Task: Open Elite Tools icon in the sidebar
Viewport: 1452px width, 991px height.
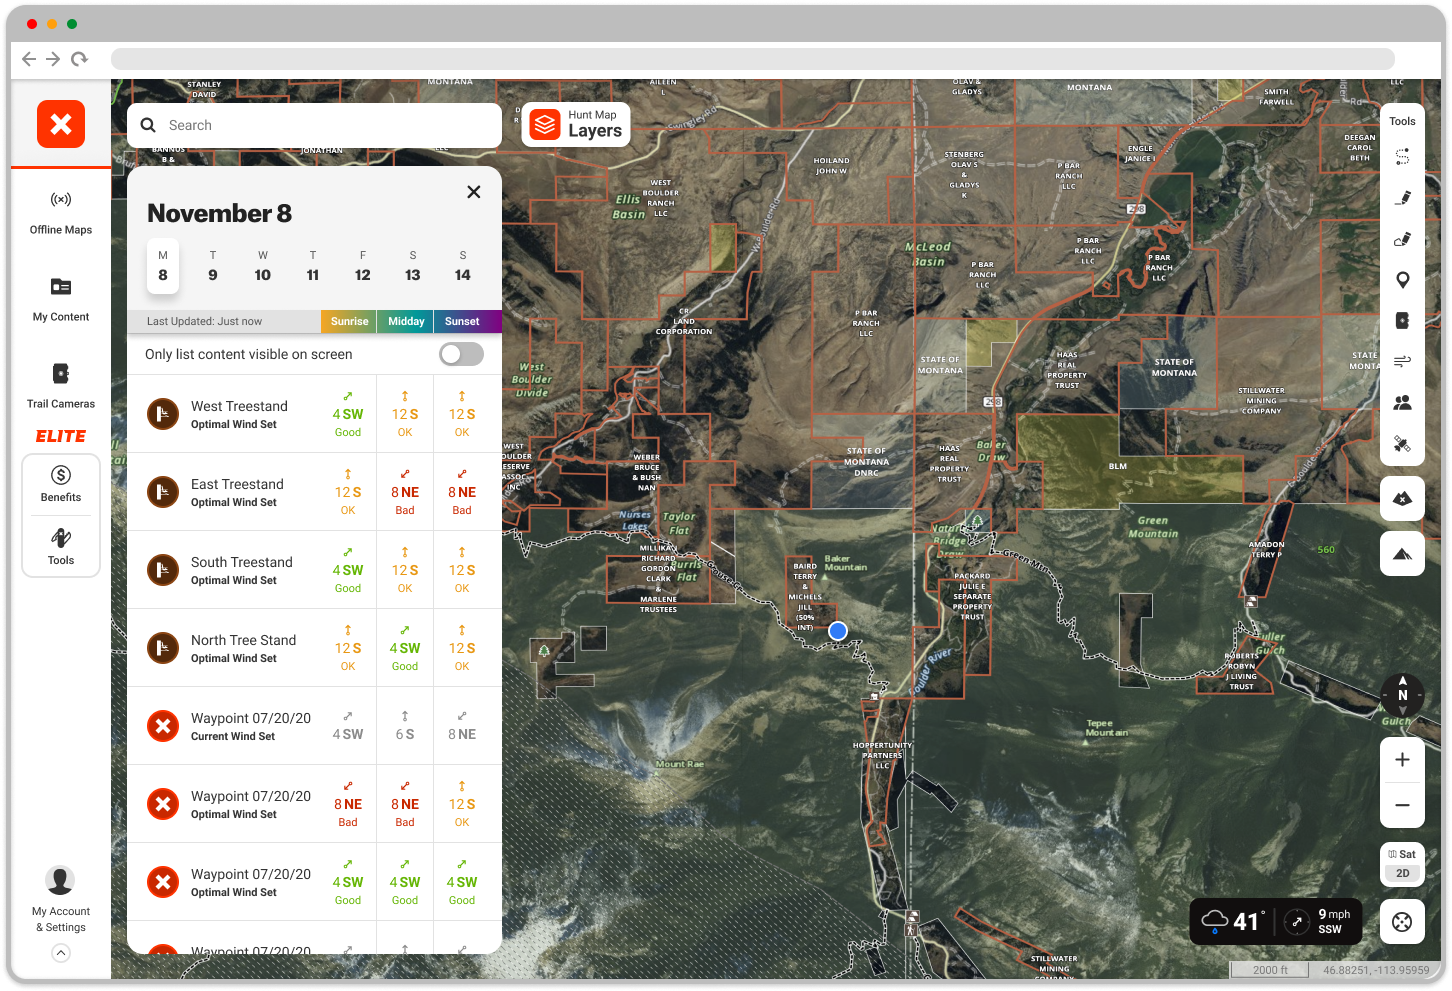Action: tap(61, 546)
